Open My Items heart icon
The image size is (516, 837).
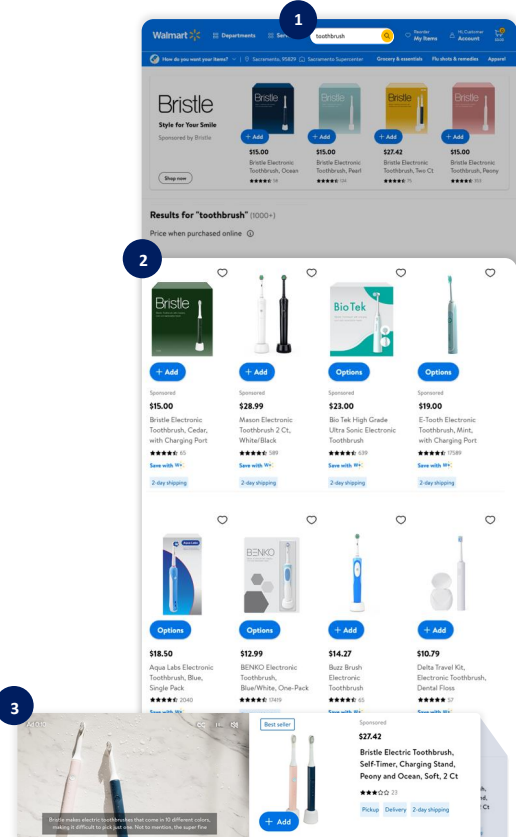click(x=408, y=36)
